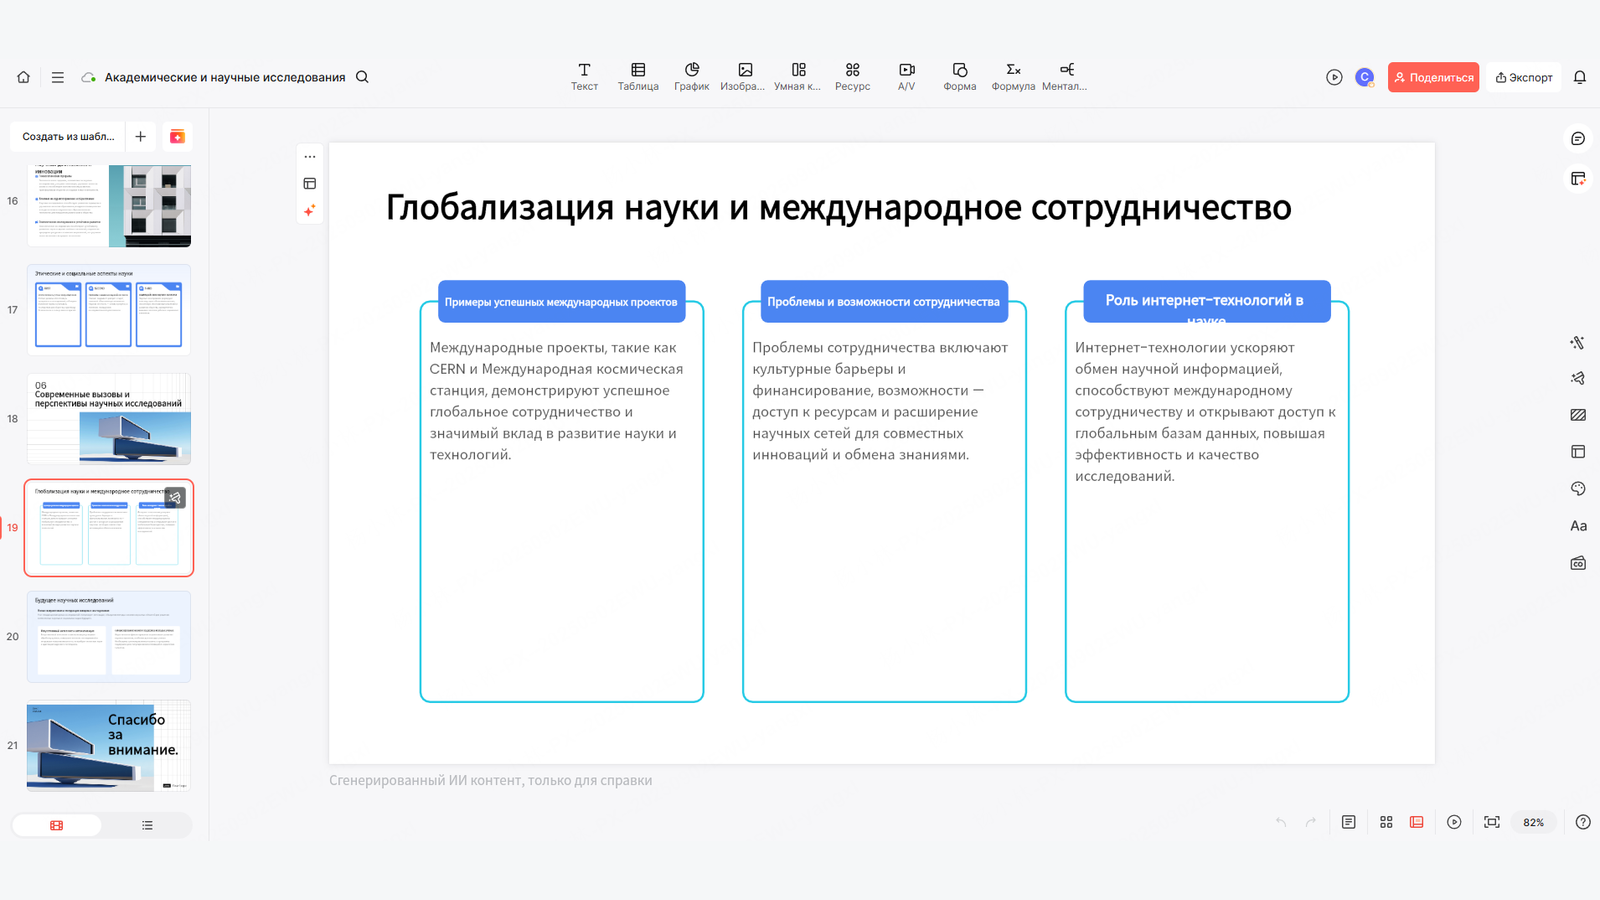This screenshot has width=1600, height=900.
Task: Open the magic wand effects panel
Action: pos(1578,343)
